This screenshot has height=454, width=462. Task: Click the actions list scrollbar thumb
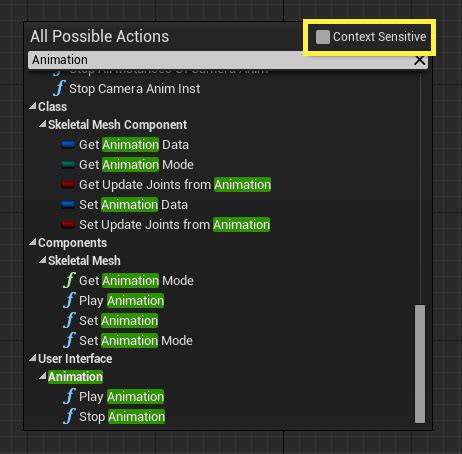pyautogui.click(x=420, y=364)
